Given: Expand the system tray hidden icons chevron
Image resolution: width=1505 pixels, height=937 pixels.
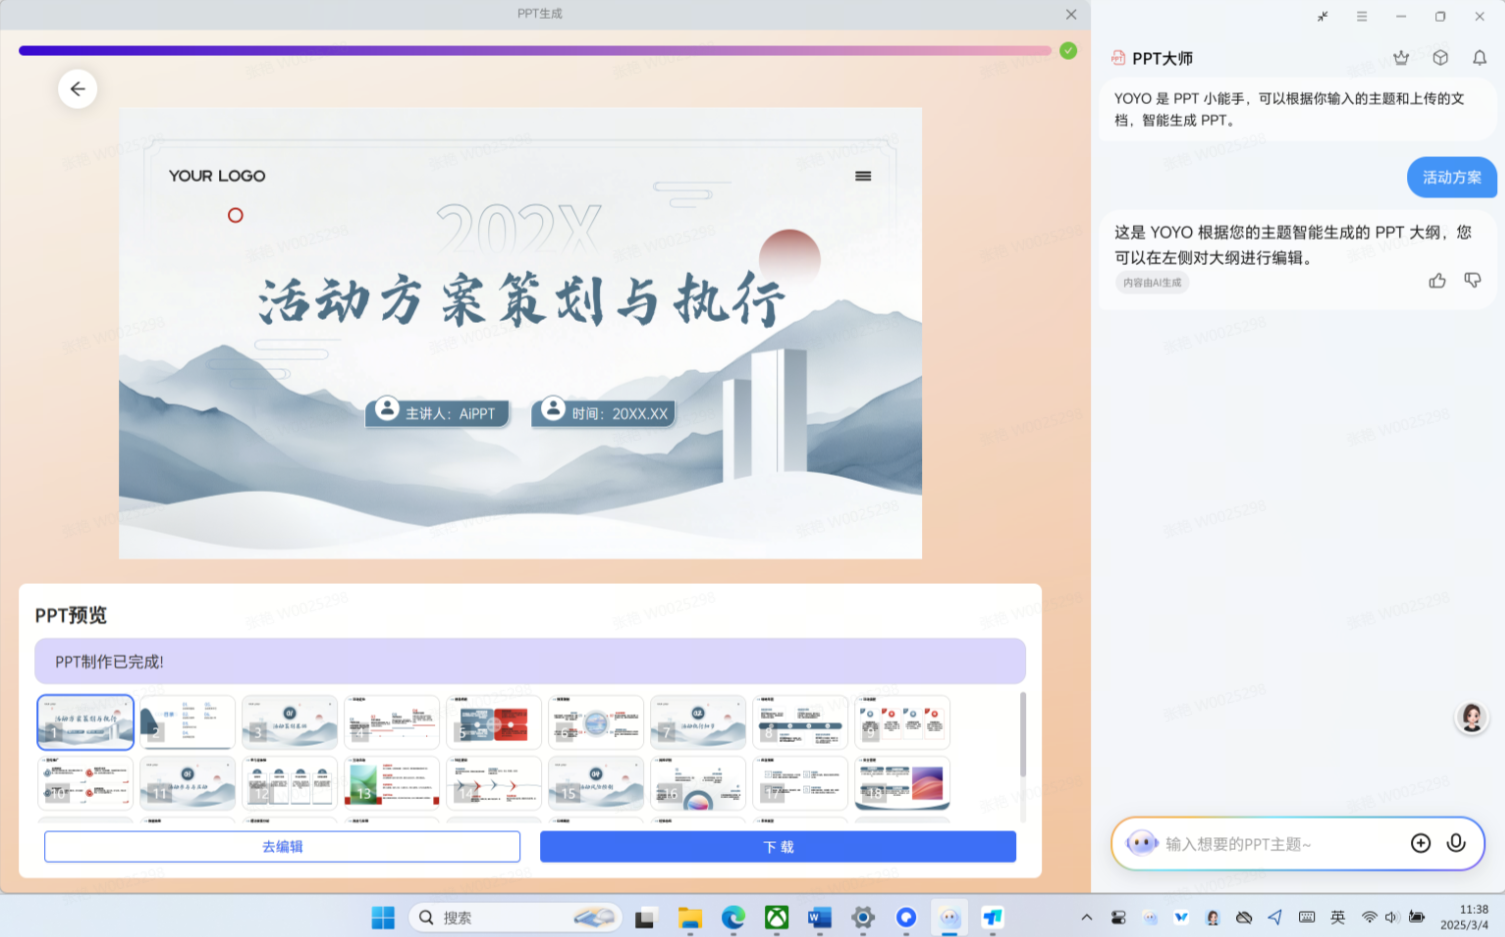Looking at the screenshot, I should click(x=1086, y=917).
